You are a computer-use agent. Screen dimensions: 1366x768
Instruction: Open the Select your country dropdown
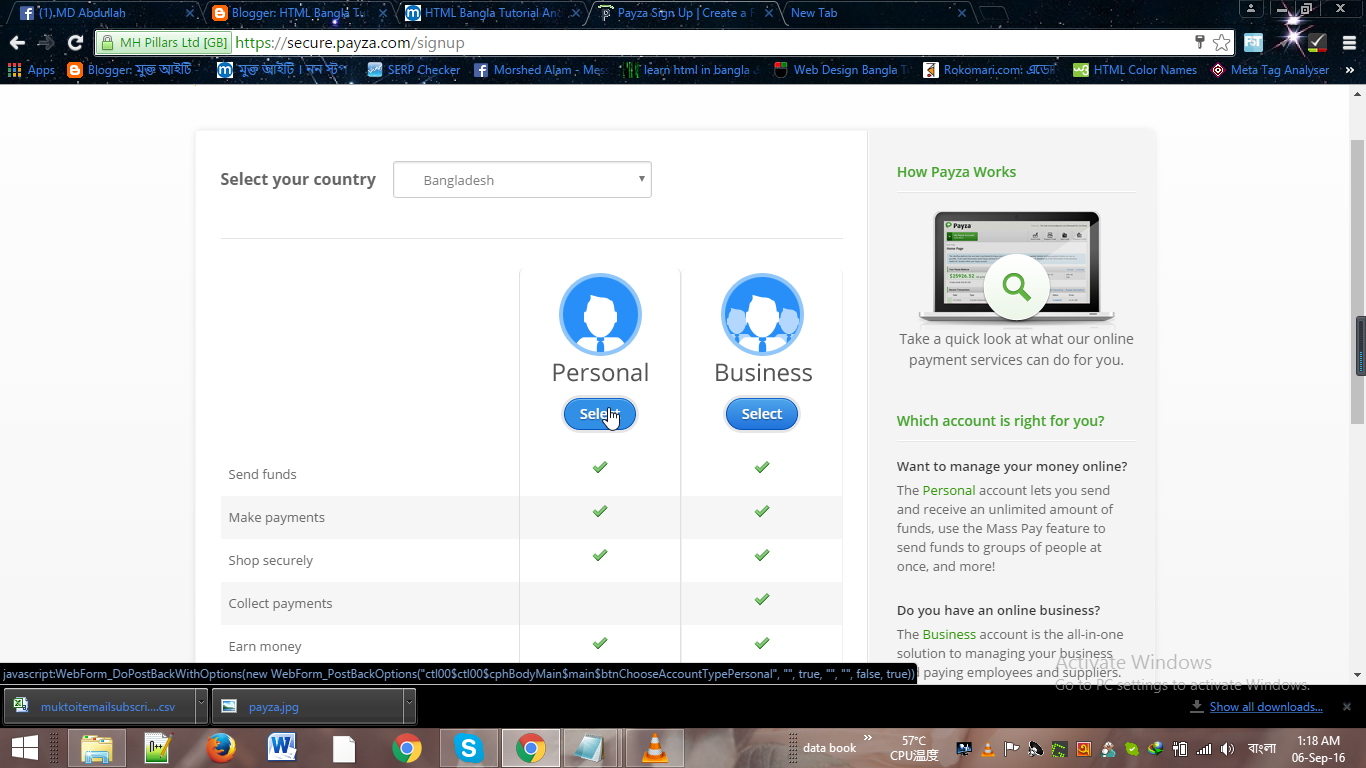[522, 180]
